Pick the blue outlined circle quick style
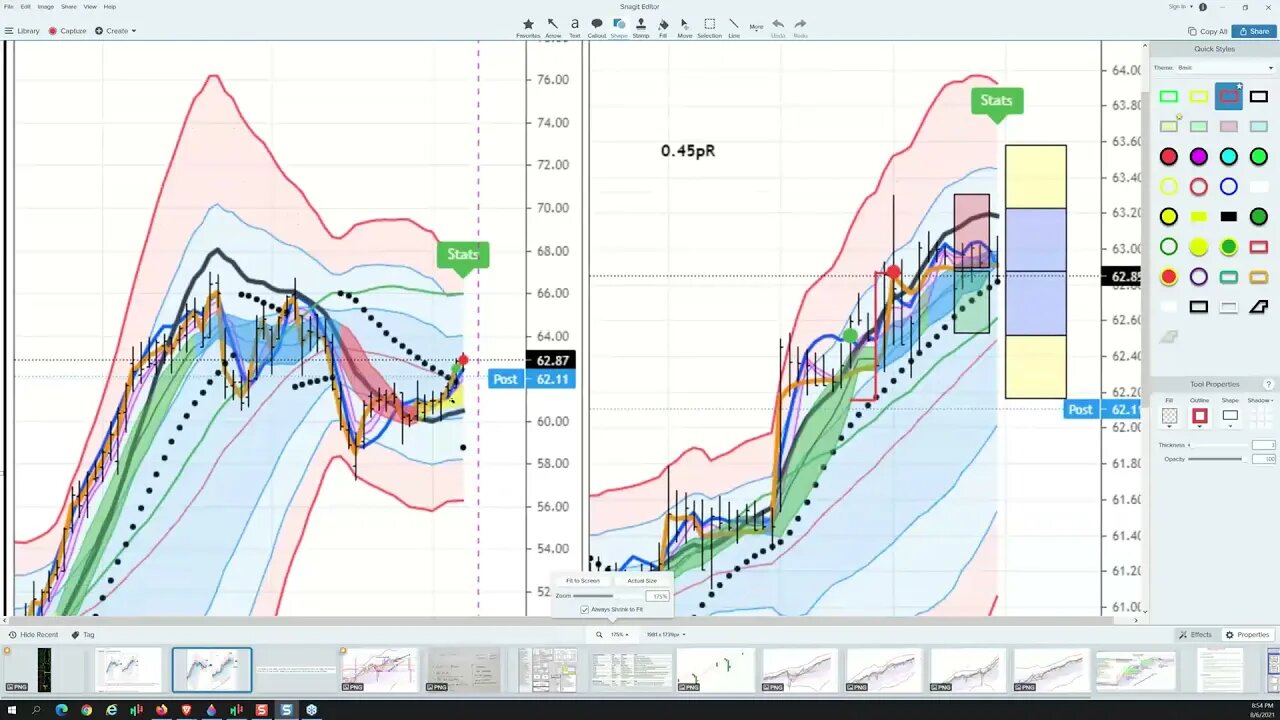 1228,186
